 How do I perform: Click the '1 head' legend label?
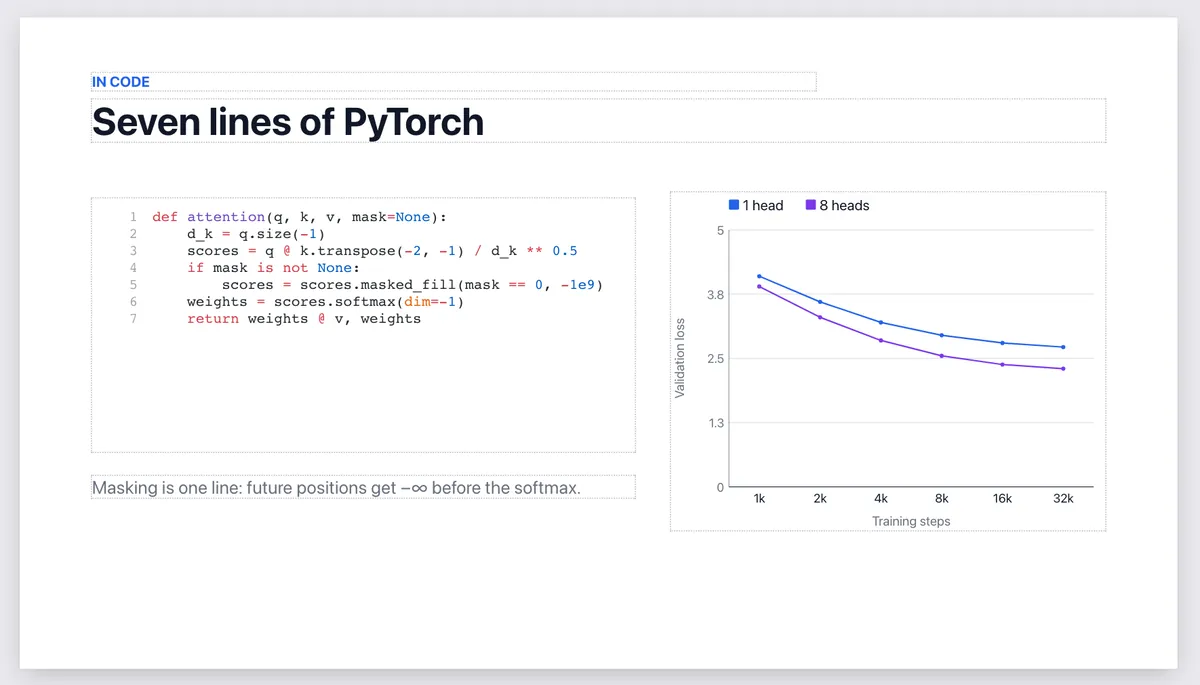pos(763,205)
